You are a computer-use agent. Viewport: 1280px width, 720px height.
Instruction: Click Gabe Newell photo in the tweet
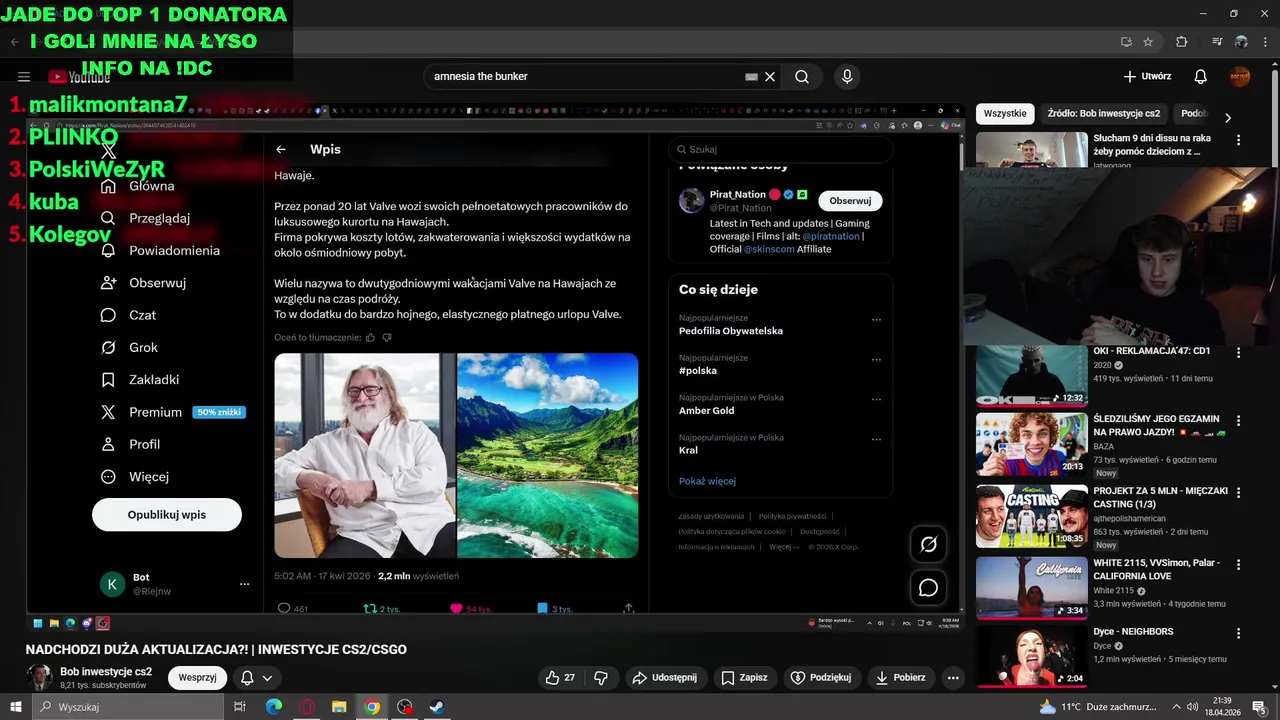tap(364, 455)
